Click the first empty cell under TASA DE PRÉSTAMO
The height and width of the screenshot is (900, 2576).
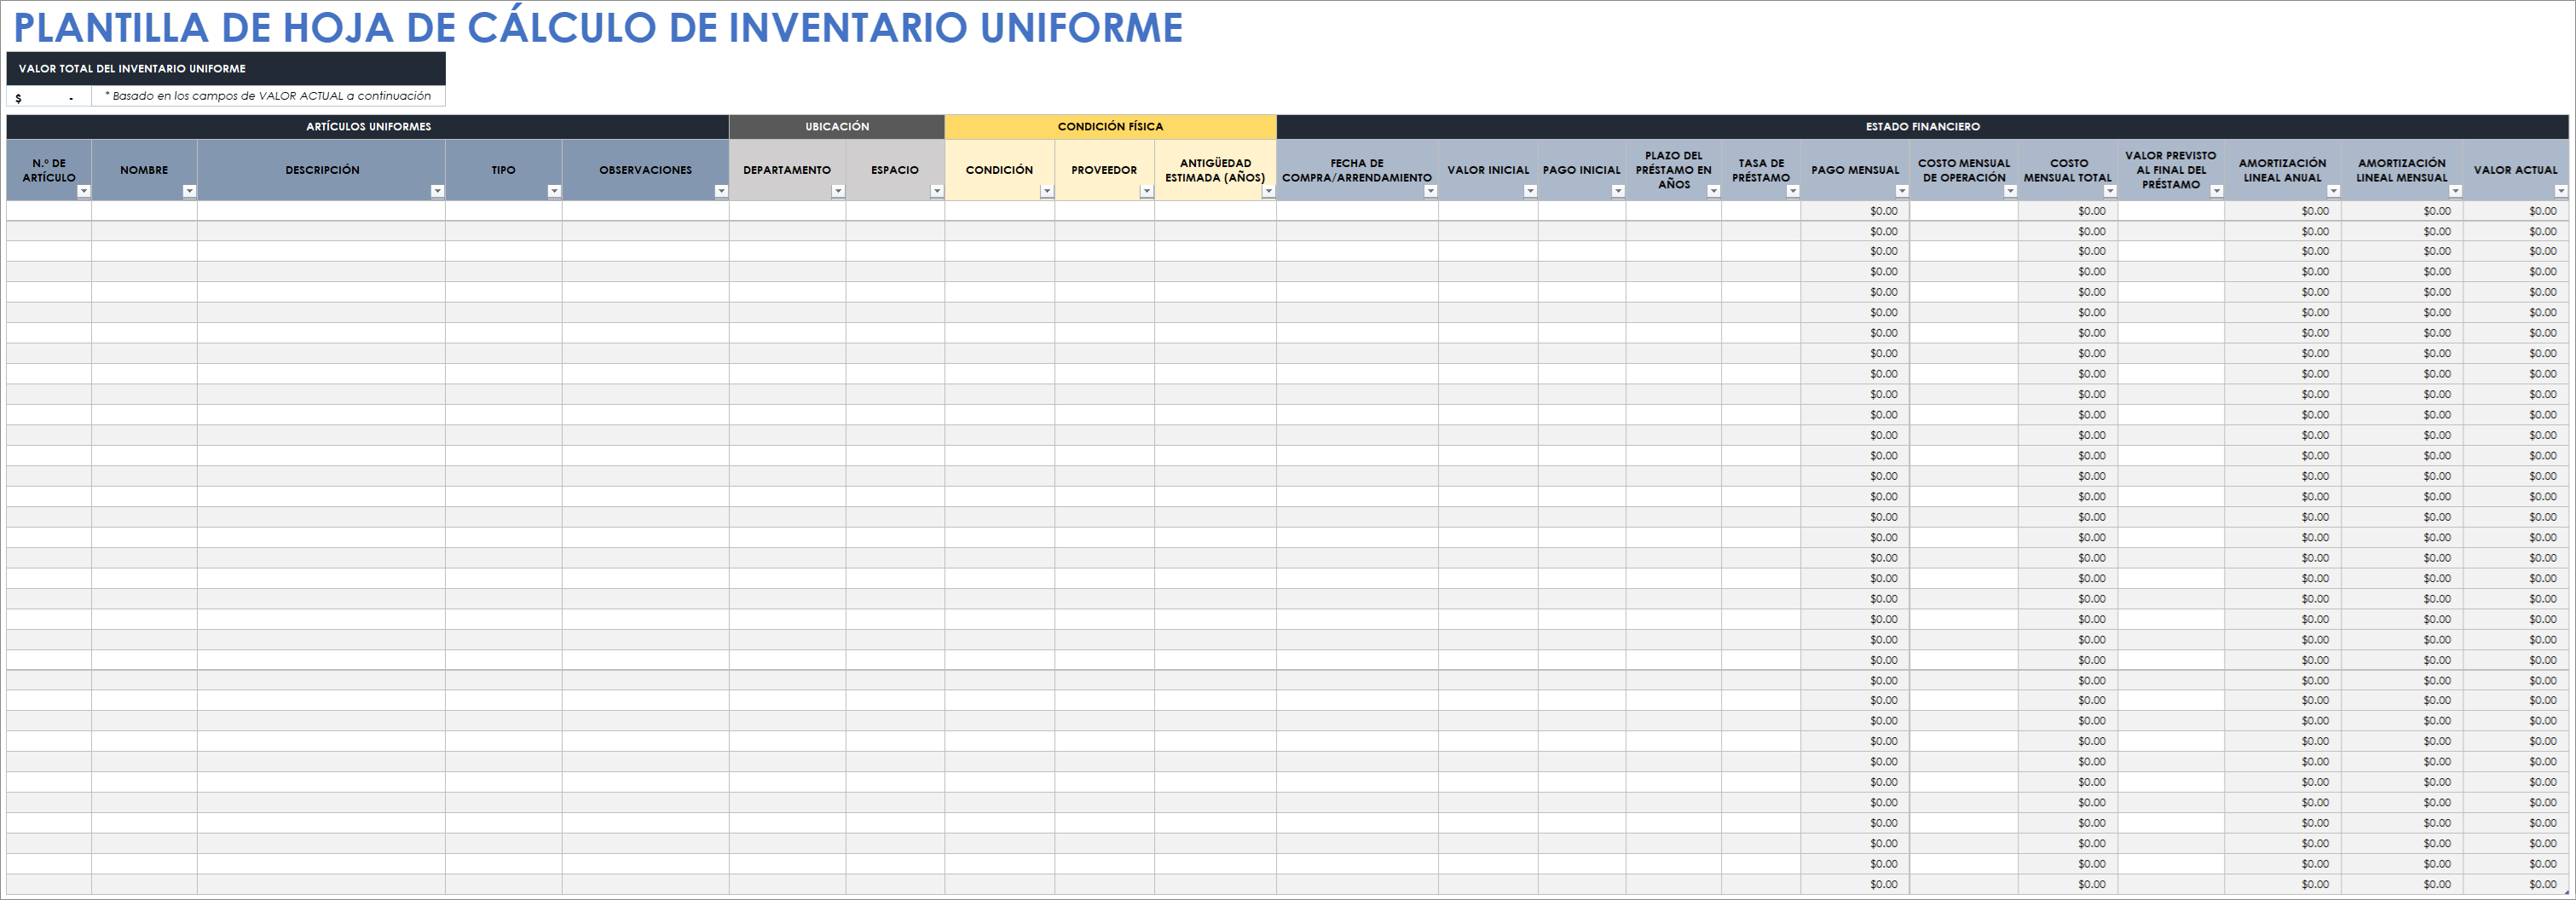[x=1761, y=211]
